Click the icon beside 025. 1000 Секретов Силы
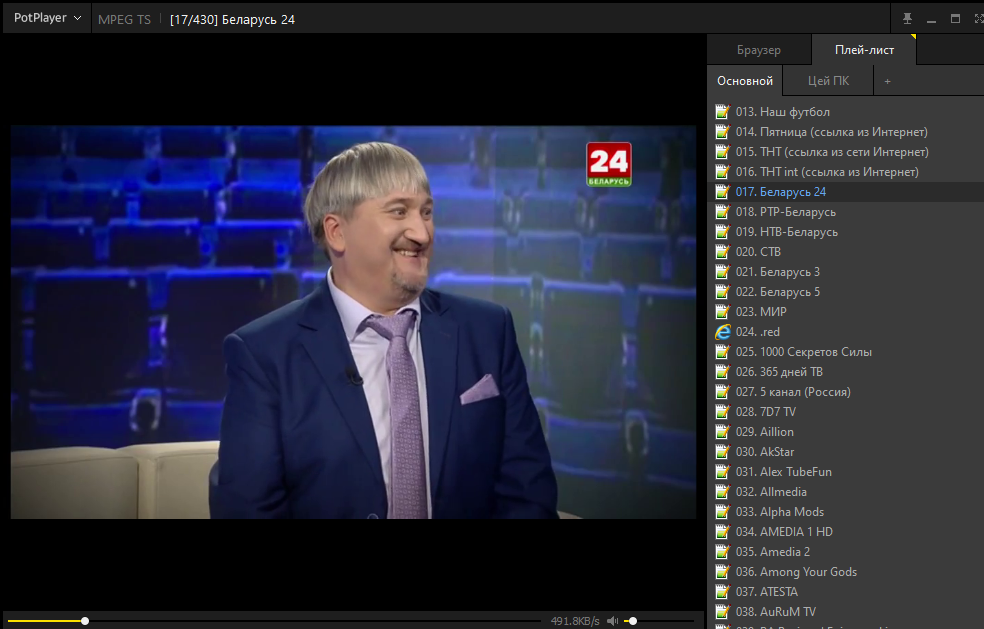Viewport: 984px width, 629px height. pyautogui.click(x=723, y=352)
